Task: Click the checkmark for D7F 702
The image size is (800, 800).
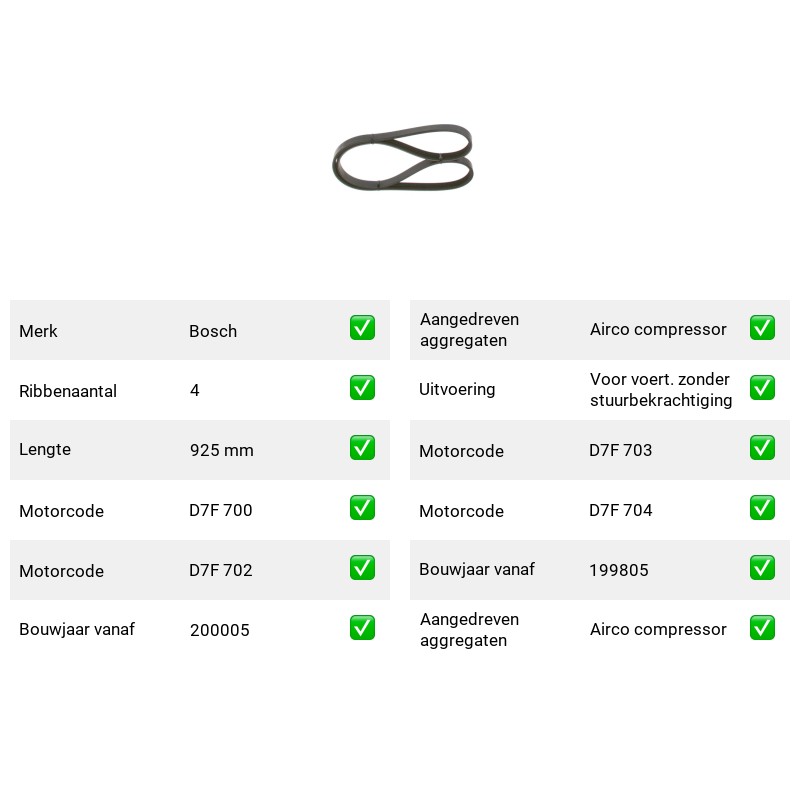Action: (x=362, y=568)
